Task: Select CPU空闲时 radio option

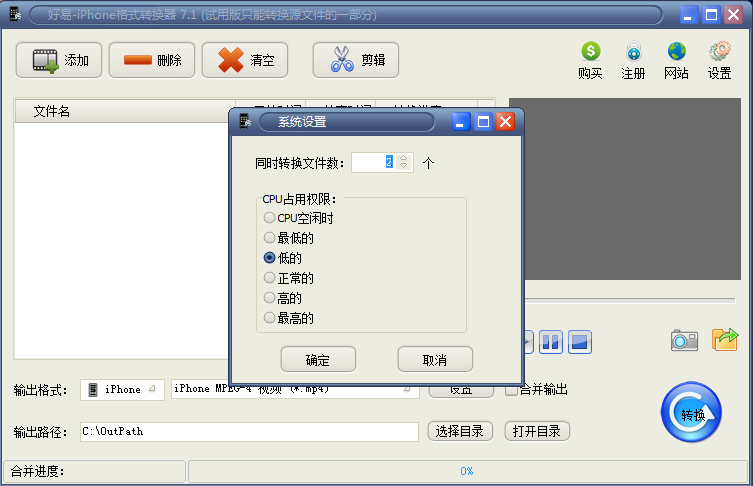Action: point(298,218)
